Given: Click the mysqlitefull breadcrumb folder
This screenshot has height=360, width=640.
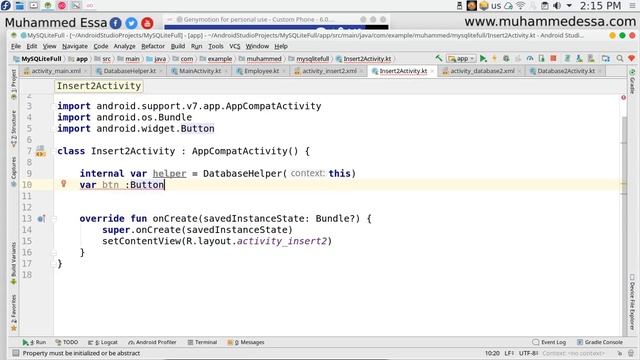Looking at the screenshot, I should pos(309,59).
